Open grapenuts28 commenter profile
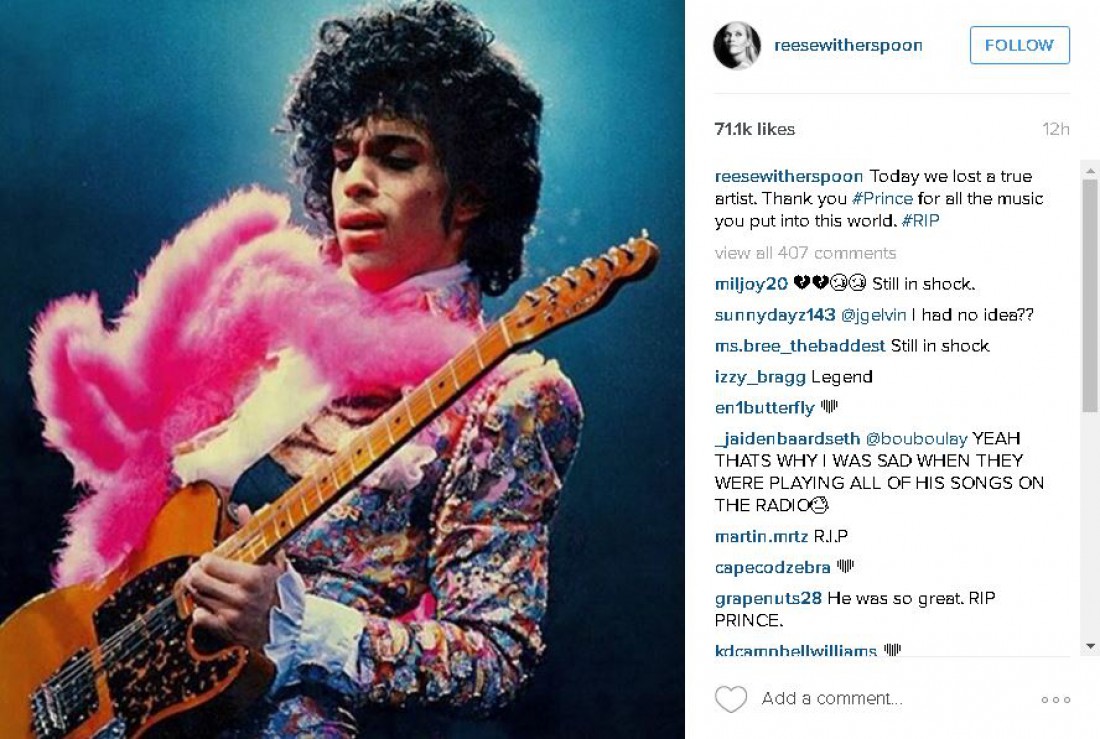 click(x=768, y=599)
